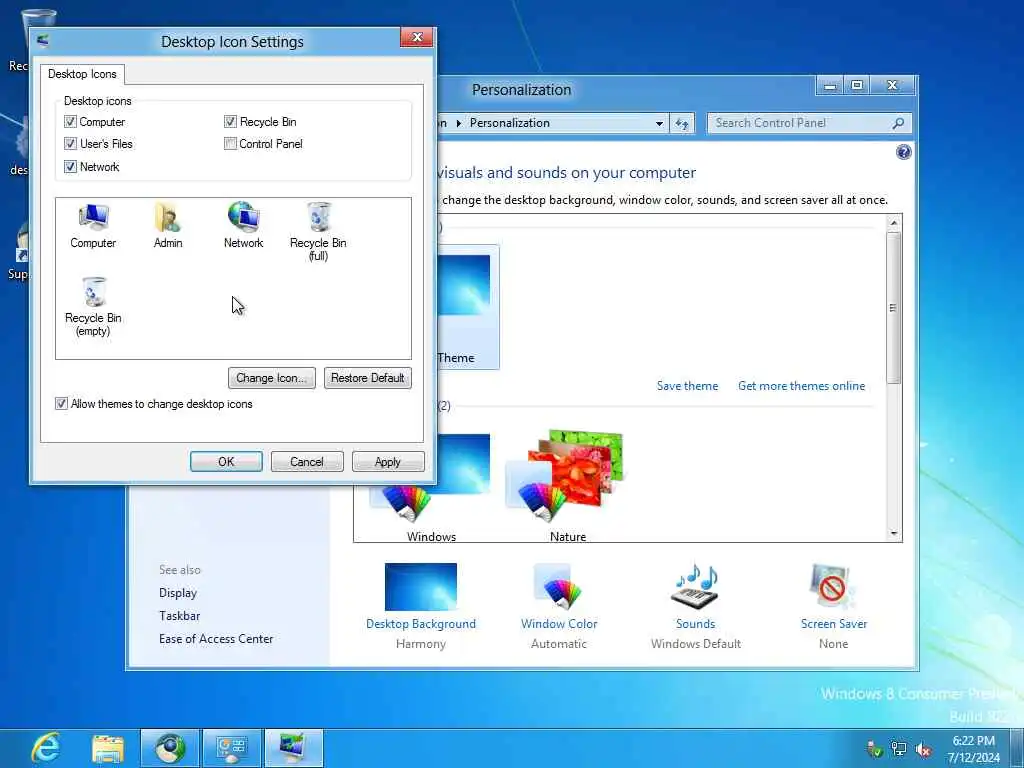Open help in Personalization window
Viewport: 1024px width, 768px height.
click(903, 152)
